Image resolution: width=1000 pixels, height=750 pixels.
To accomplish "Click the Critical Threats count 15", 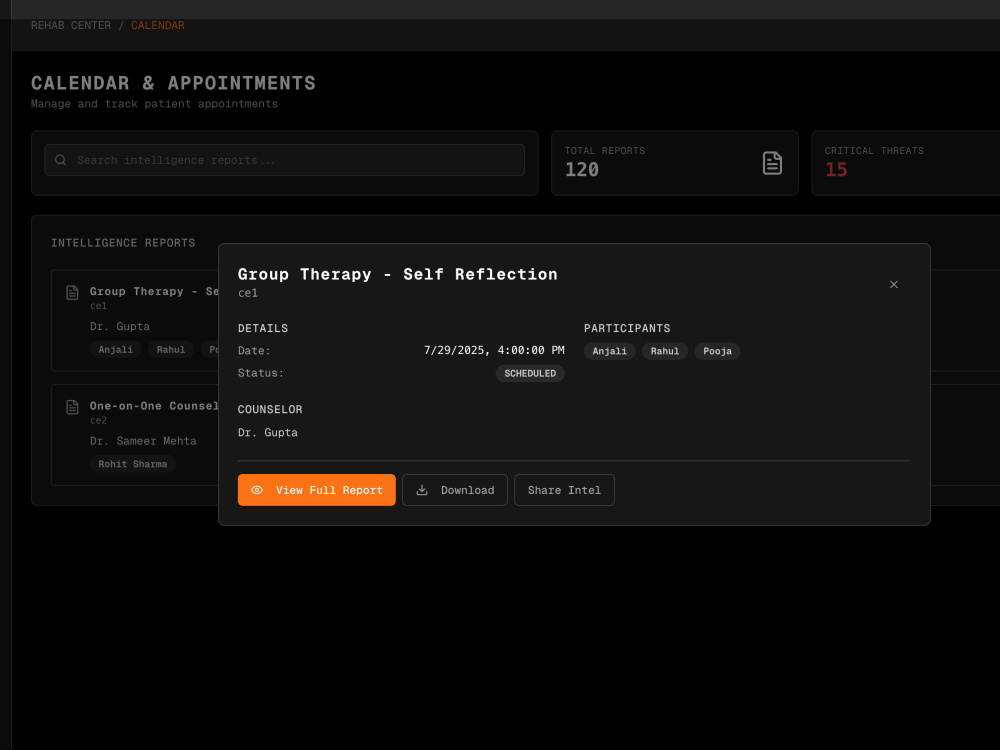I will pyautogui.click(x=836, y=170).
